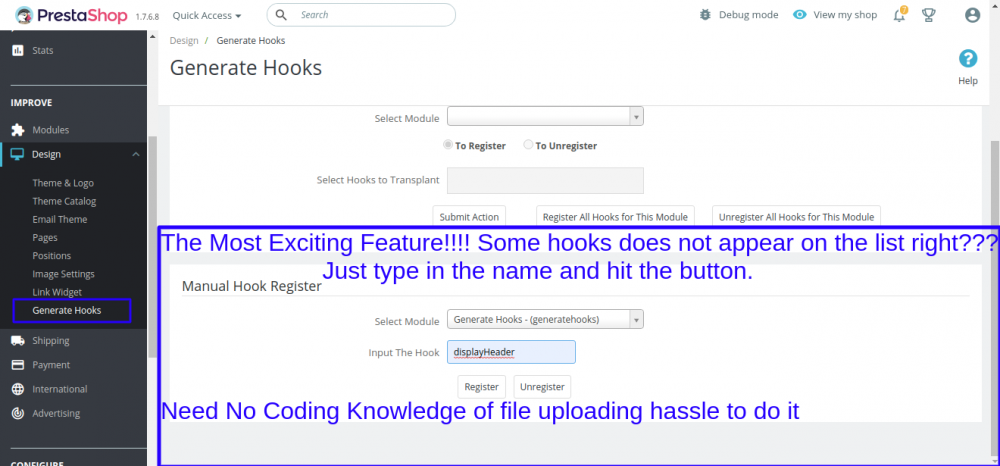1000x466 pixels.
Task: Click the Stats chart icon
Action: 18,50
